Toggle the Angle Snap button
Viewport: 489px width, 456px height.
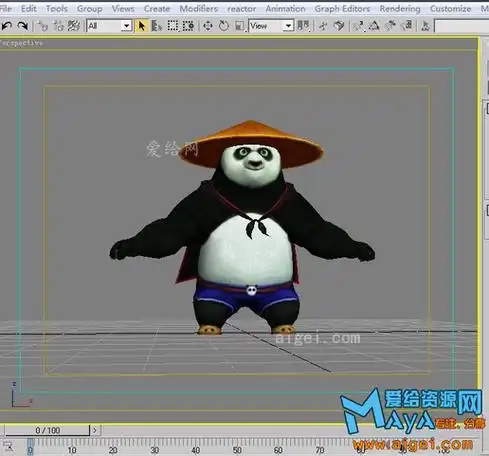tap(374, 26)
